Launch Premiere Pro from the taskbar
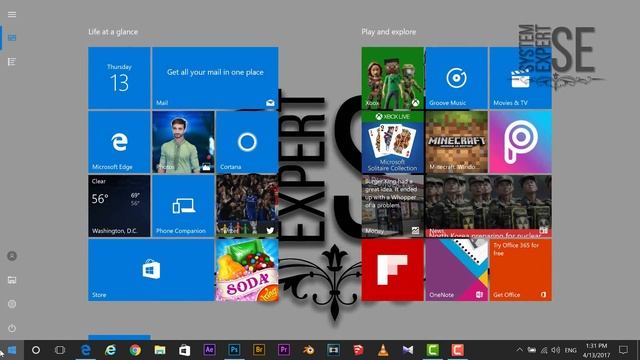Screen dimensions: 640x360 coord(284,350)
